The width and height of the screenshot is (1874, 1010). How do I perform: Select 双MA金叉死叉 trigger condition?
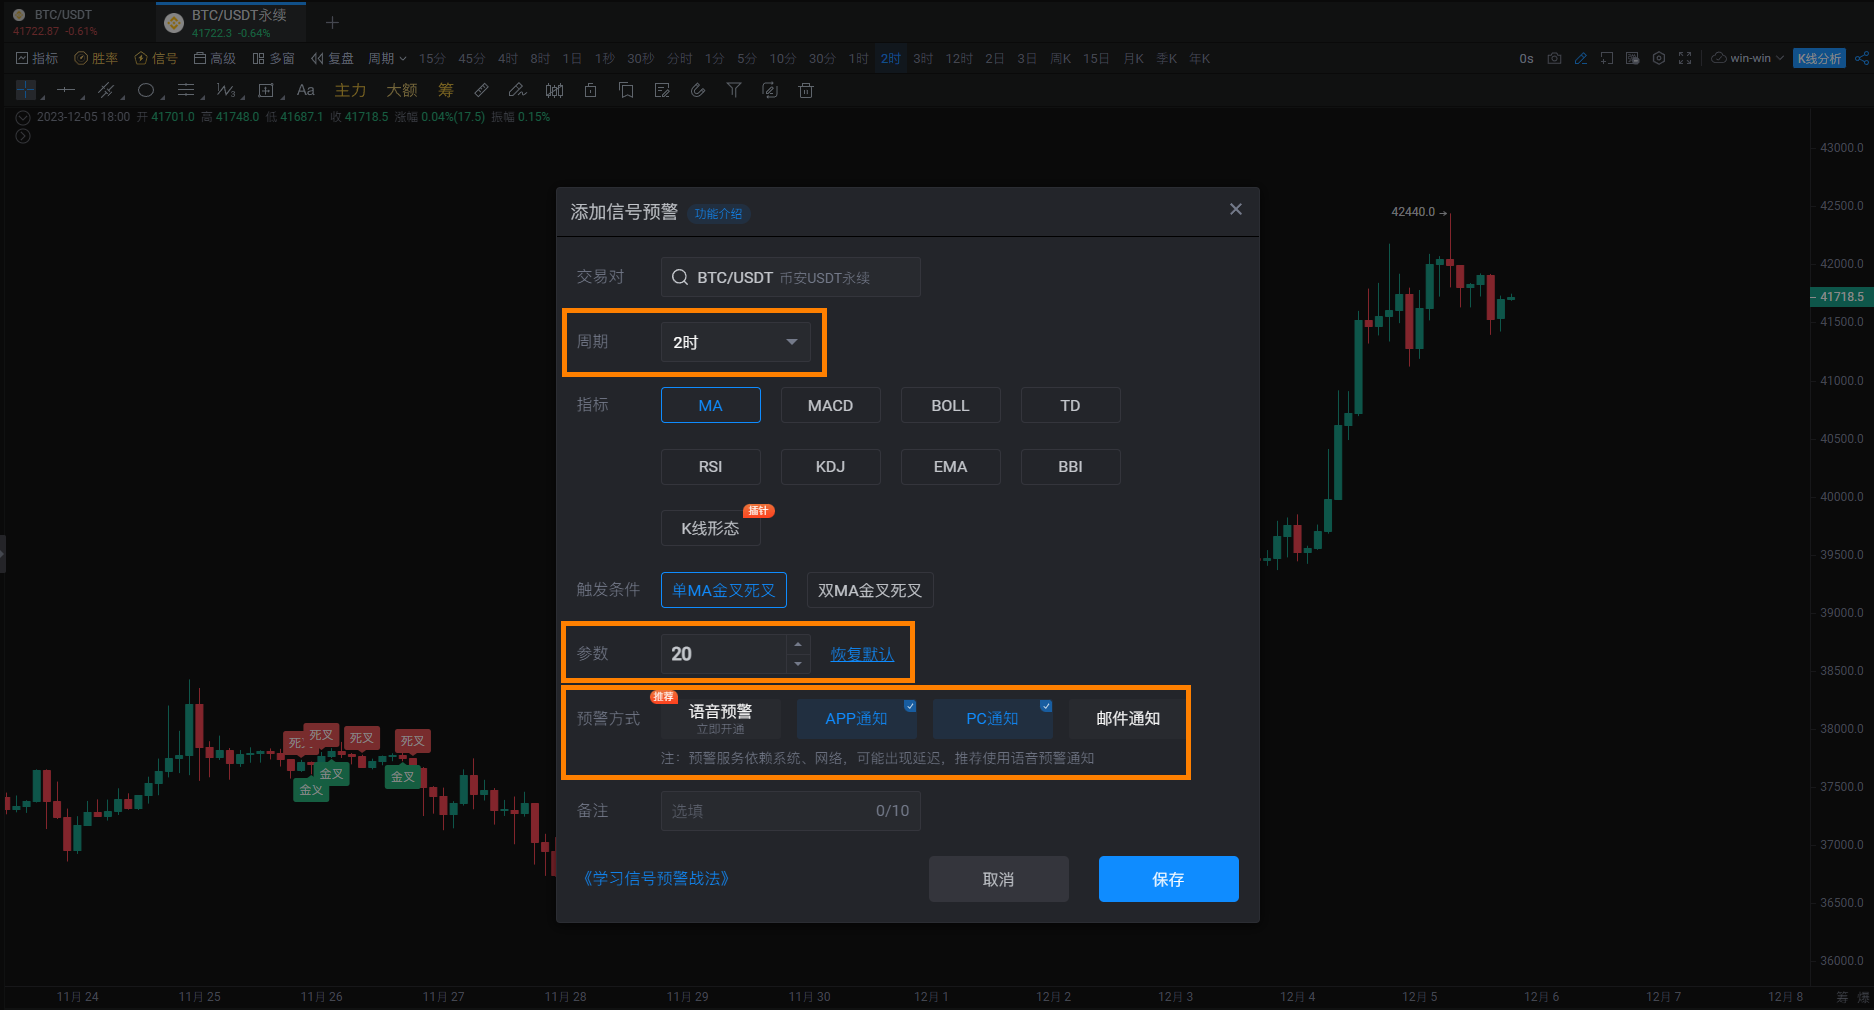(870, 590)
